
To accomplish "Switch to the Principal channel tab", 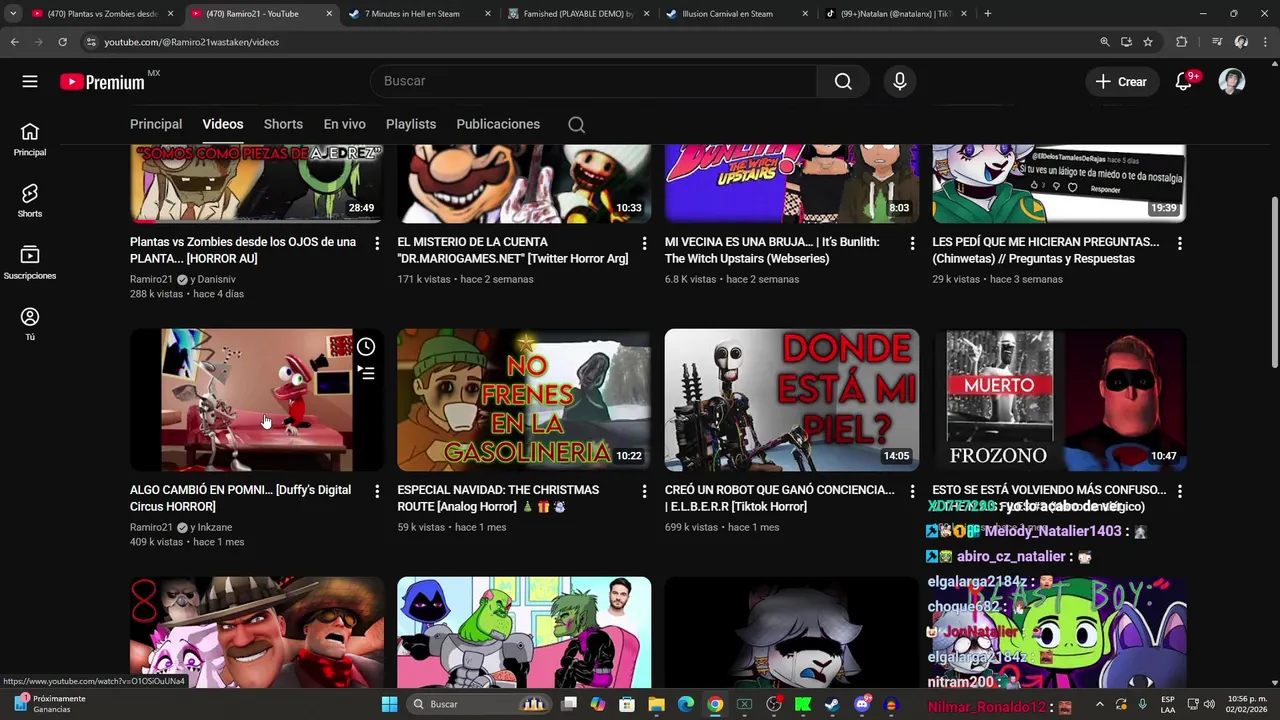I will [156, 124].
